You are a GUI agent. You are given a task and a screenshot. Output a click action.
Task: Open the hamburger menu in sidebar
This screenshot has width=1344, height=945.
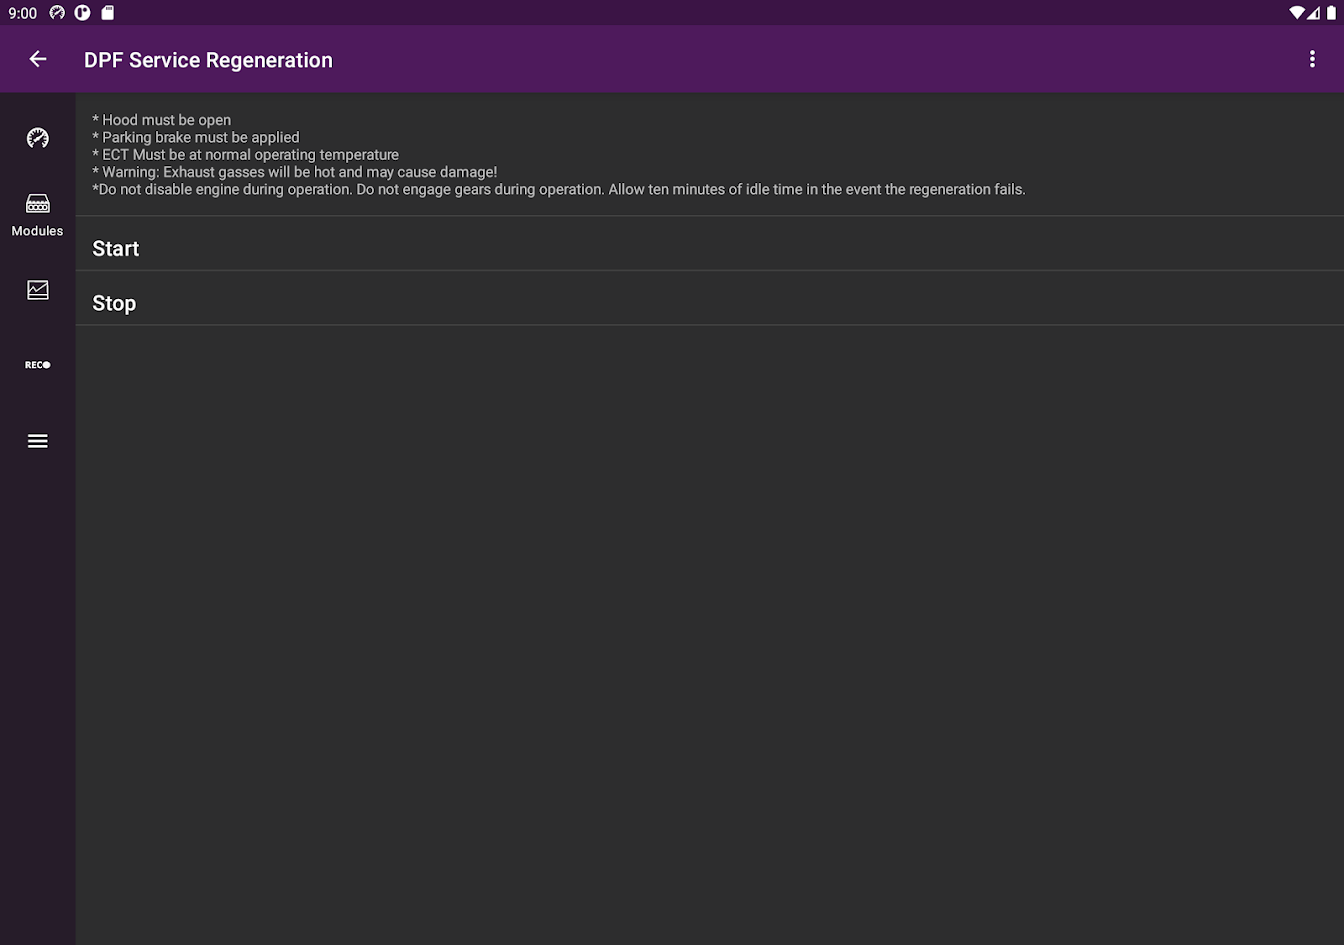pyautogui.click(x=38, y=441)
